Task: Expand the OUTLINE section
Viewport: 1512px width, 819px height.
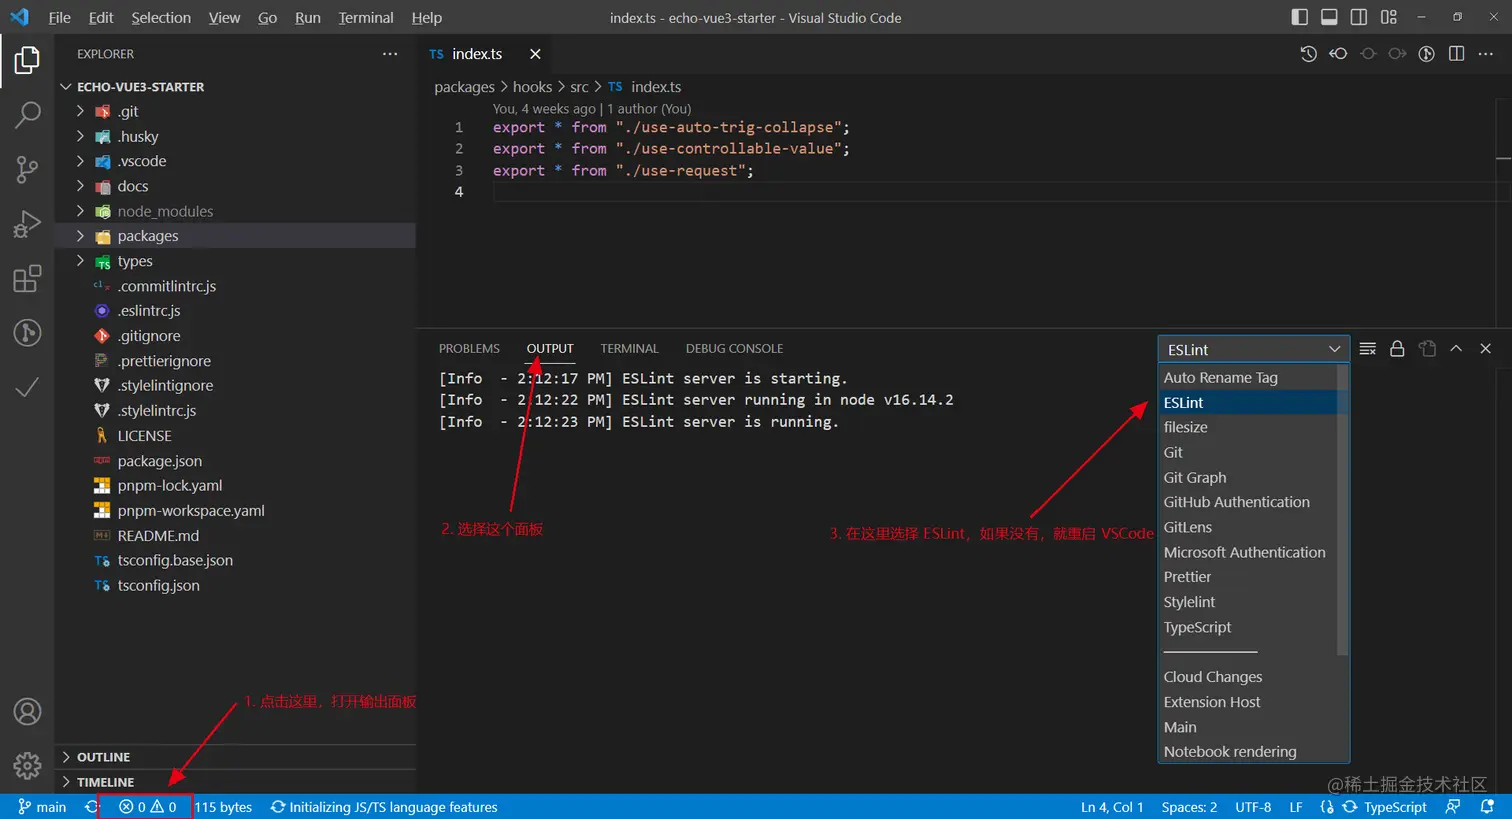Action: coord(235,757)
